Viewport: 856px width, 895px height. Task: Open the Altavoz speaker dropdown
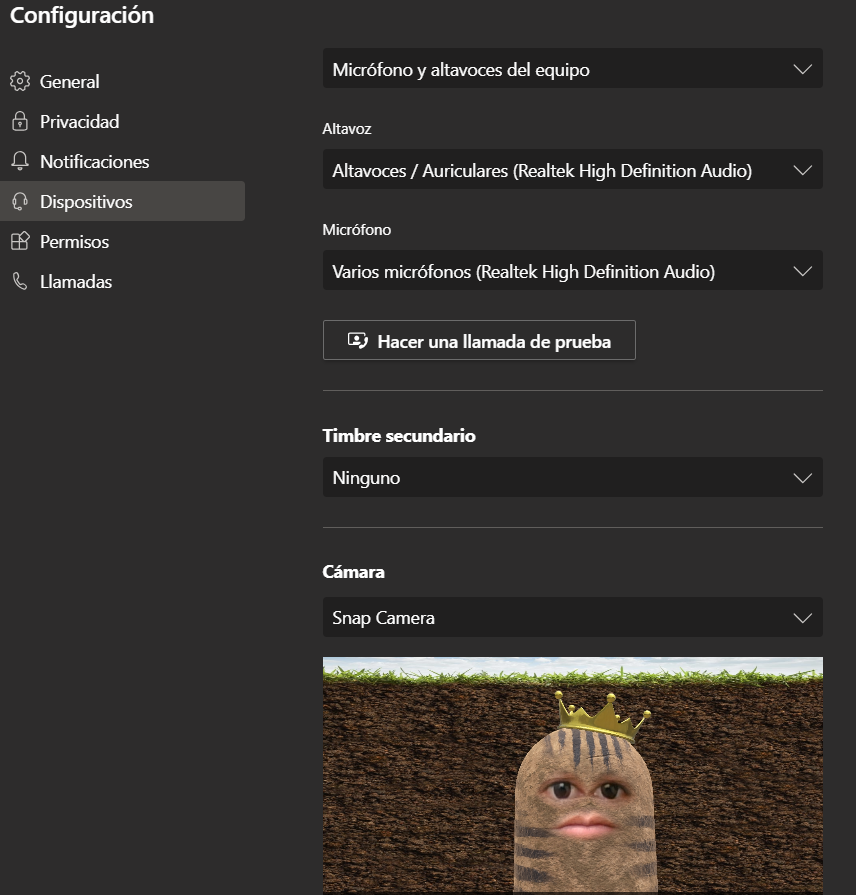click(x=572, y=170)
